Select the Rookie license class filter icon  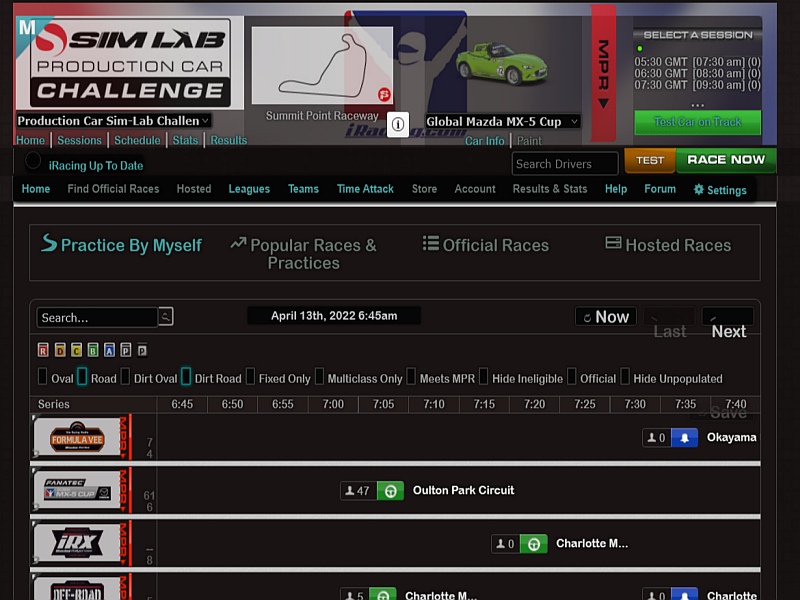43,350
